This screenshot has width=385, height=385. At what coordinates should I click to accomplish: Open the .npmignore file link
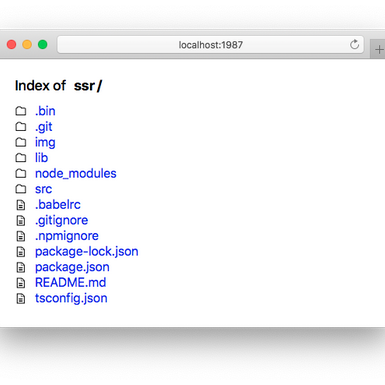pyautogui.click(x=67, y=236)
